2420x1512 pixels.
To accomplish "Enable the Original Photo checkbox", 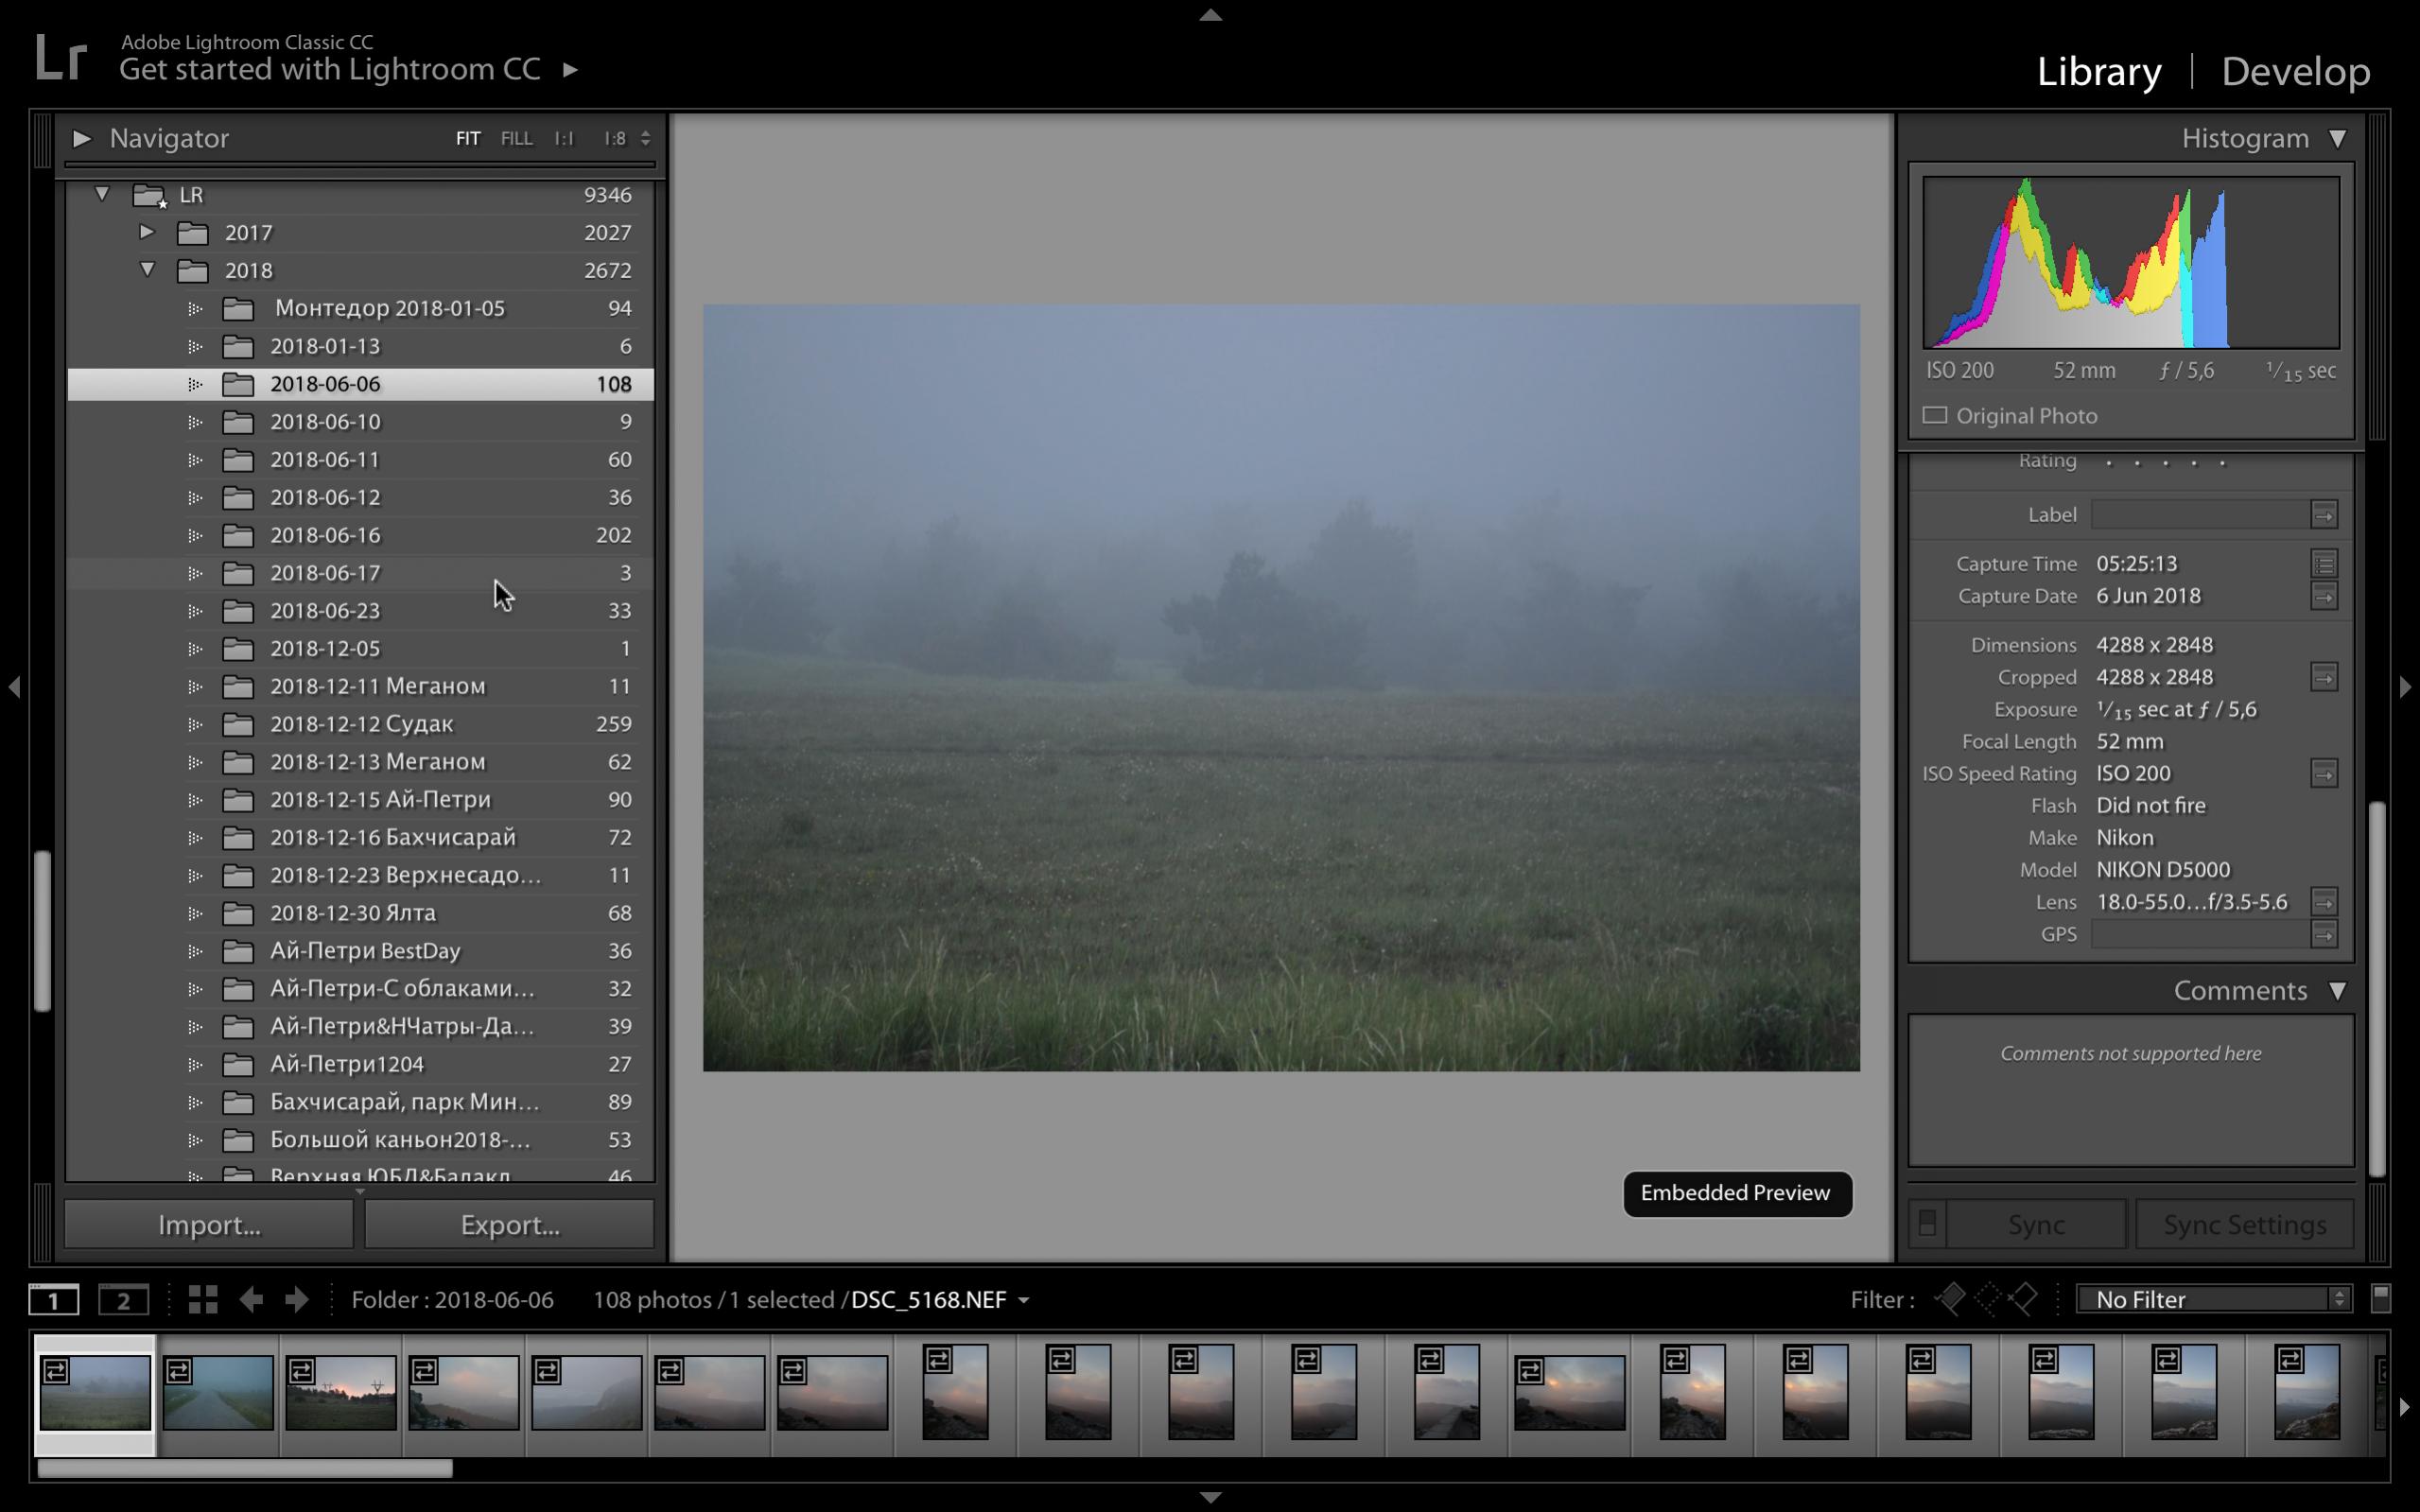I will click(x=1935, y=415).
